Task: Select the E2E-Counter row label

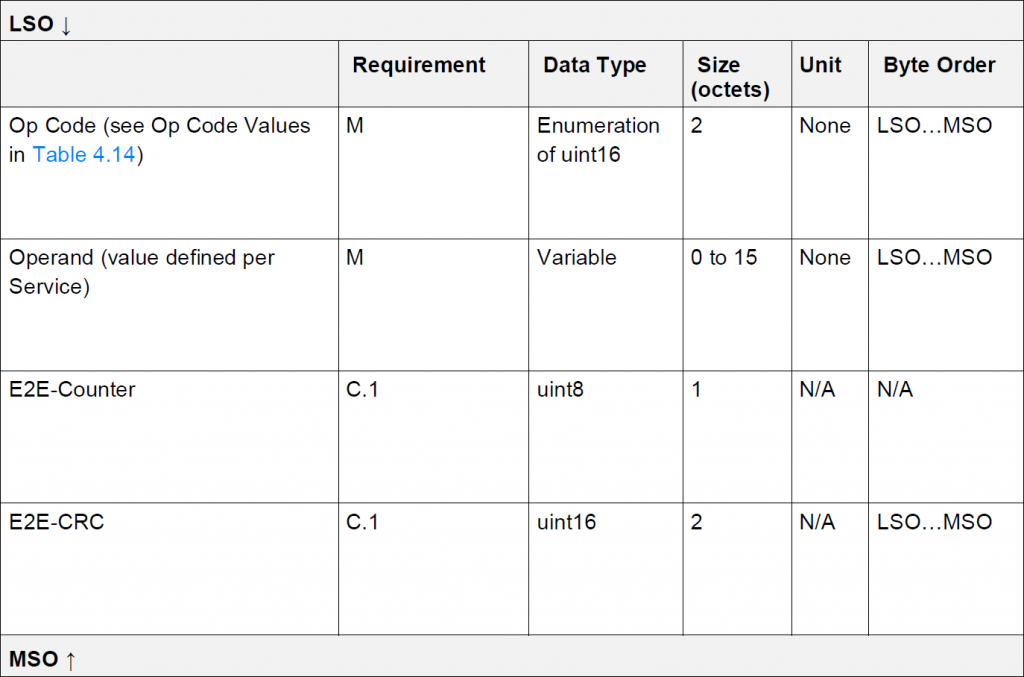Action: click(x=72, y=390)
